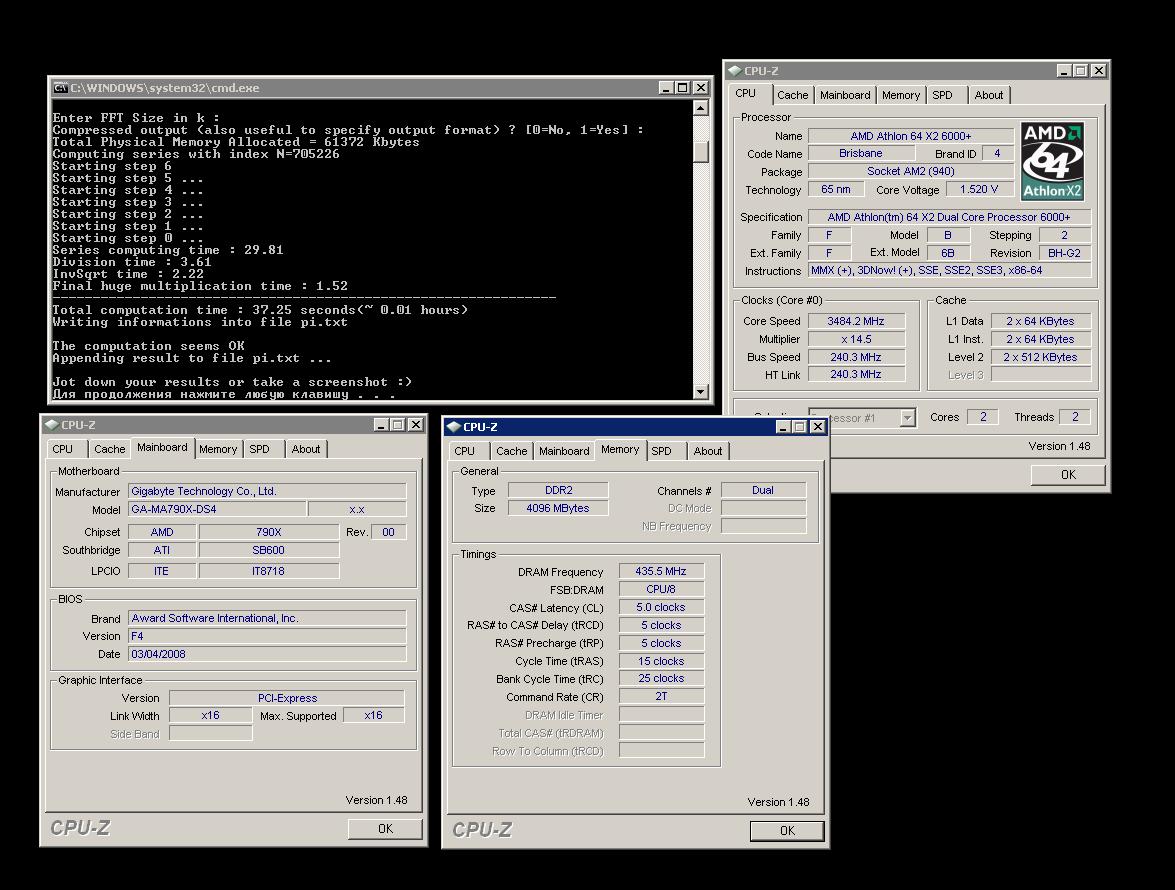Close the cmd.exe window
This screenshot has width=1175, height=890.
tap(701, 88)
